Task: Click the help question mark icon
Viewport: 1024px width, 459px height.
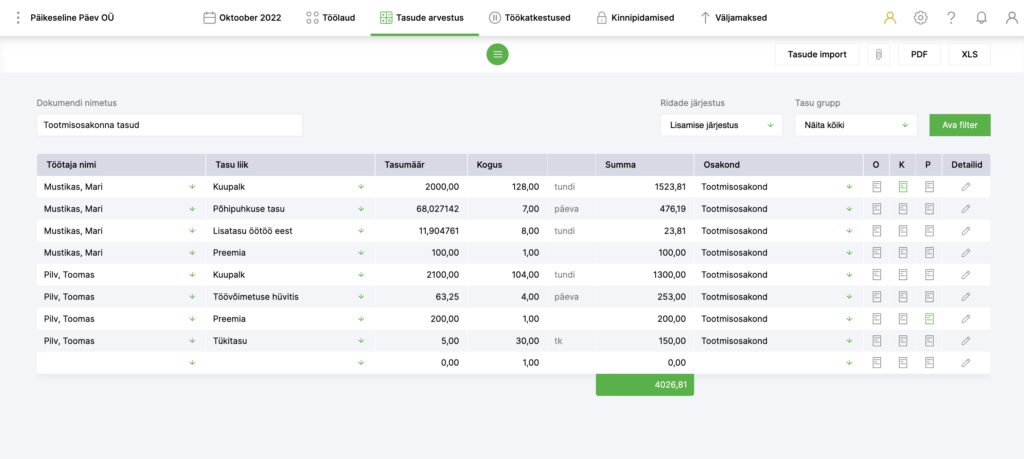Action: (951, 18)
